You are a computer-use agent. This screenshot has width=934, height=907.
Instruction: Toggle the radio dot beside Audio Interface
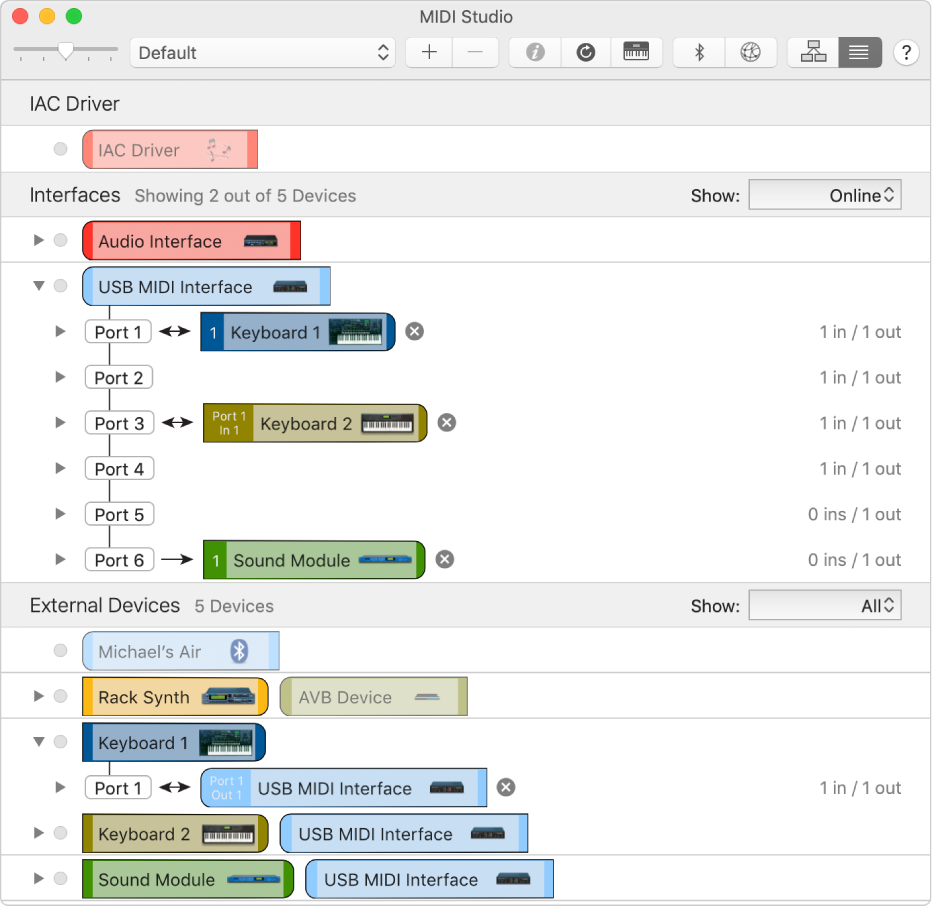pyautogui.click(x=61, y=241)
